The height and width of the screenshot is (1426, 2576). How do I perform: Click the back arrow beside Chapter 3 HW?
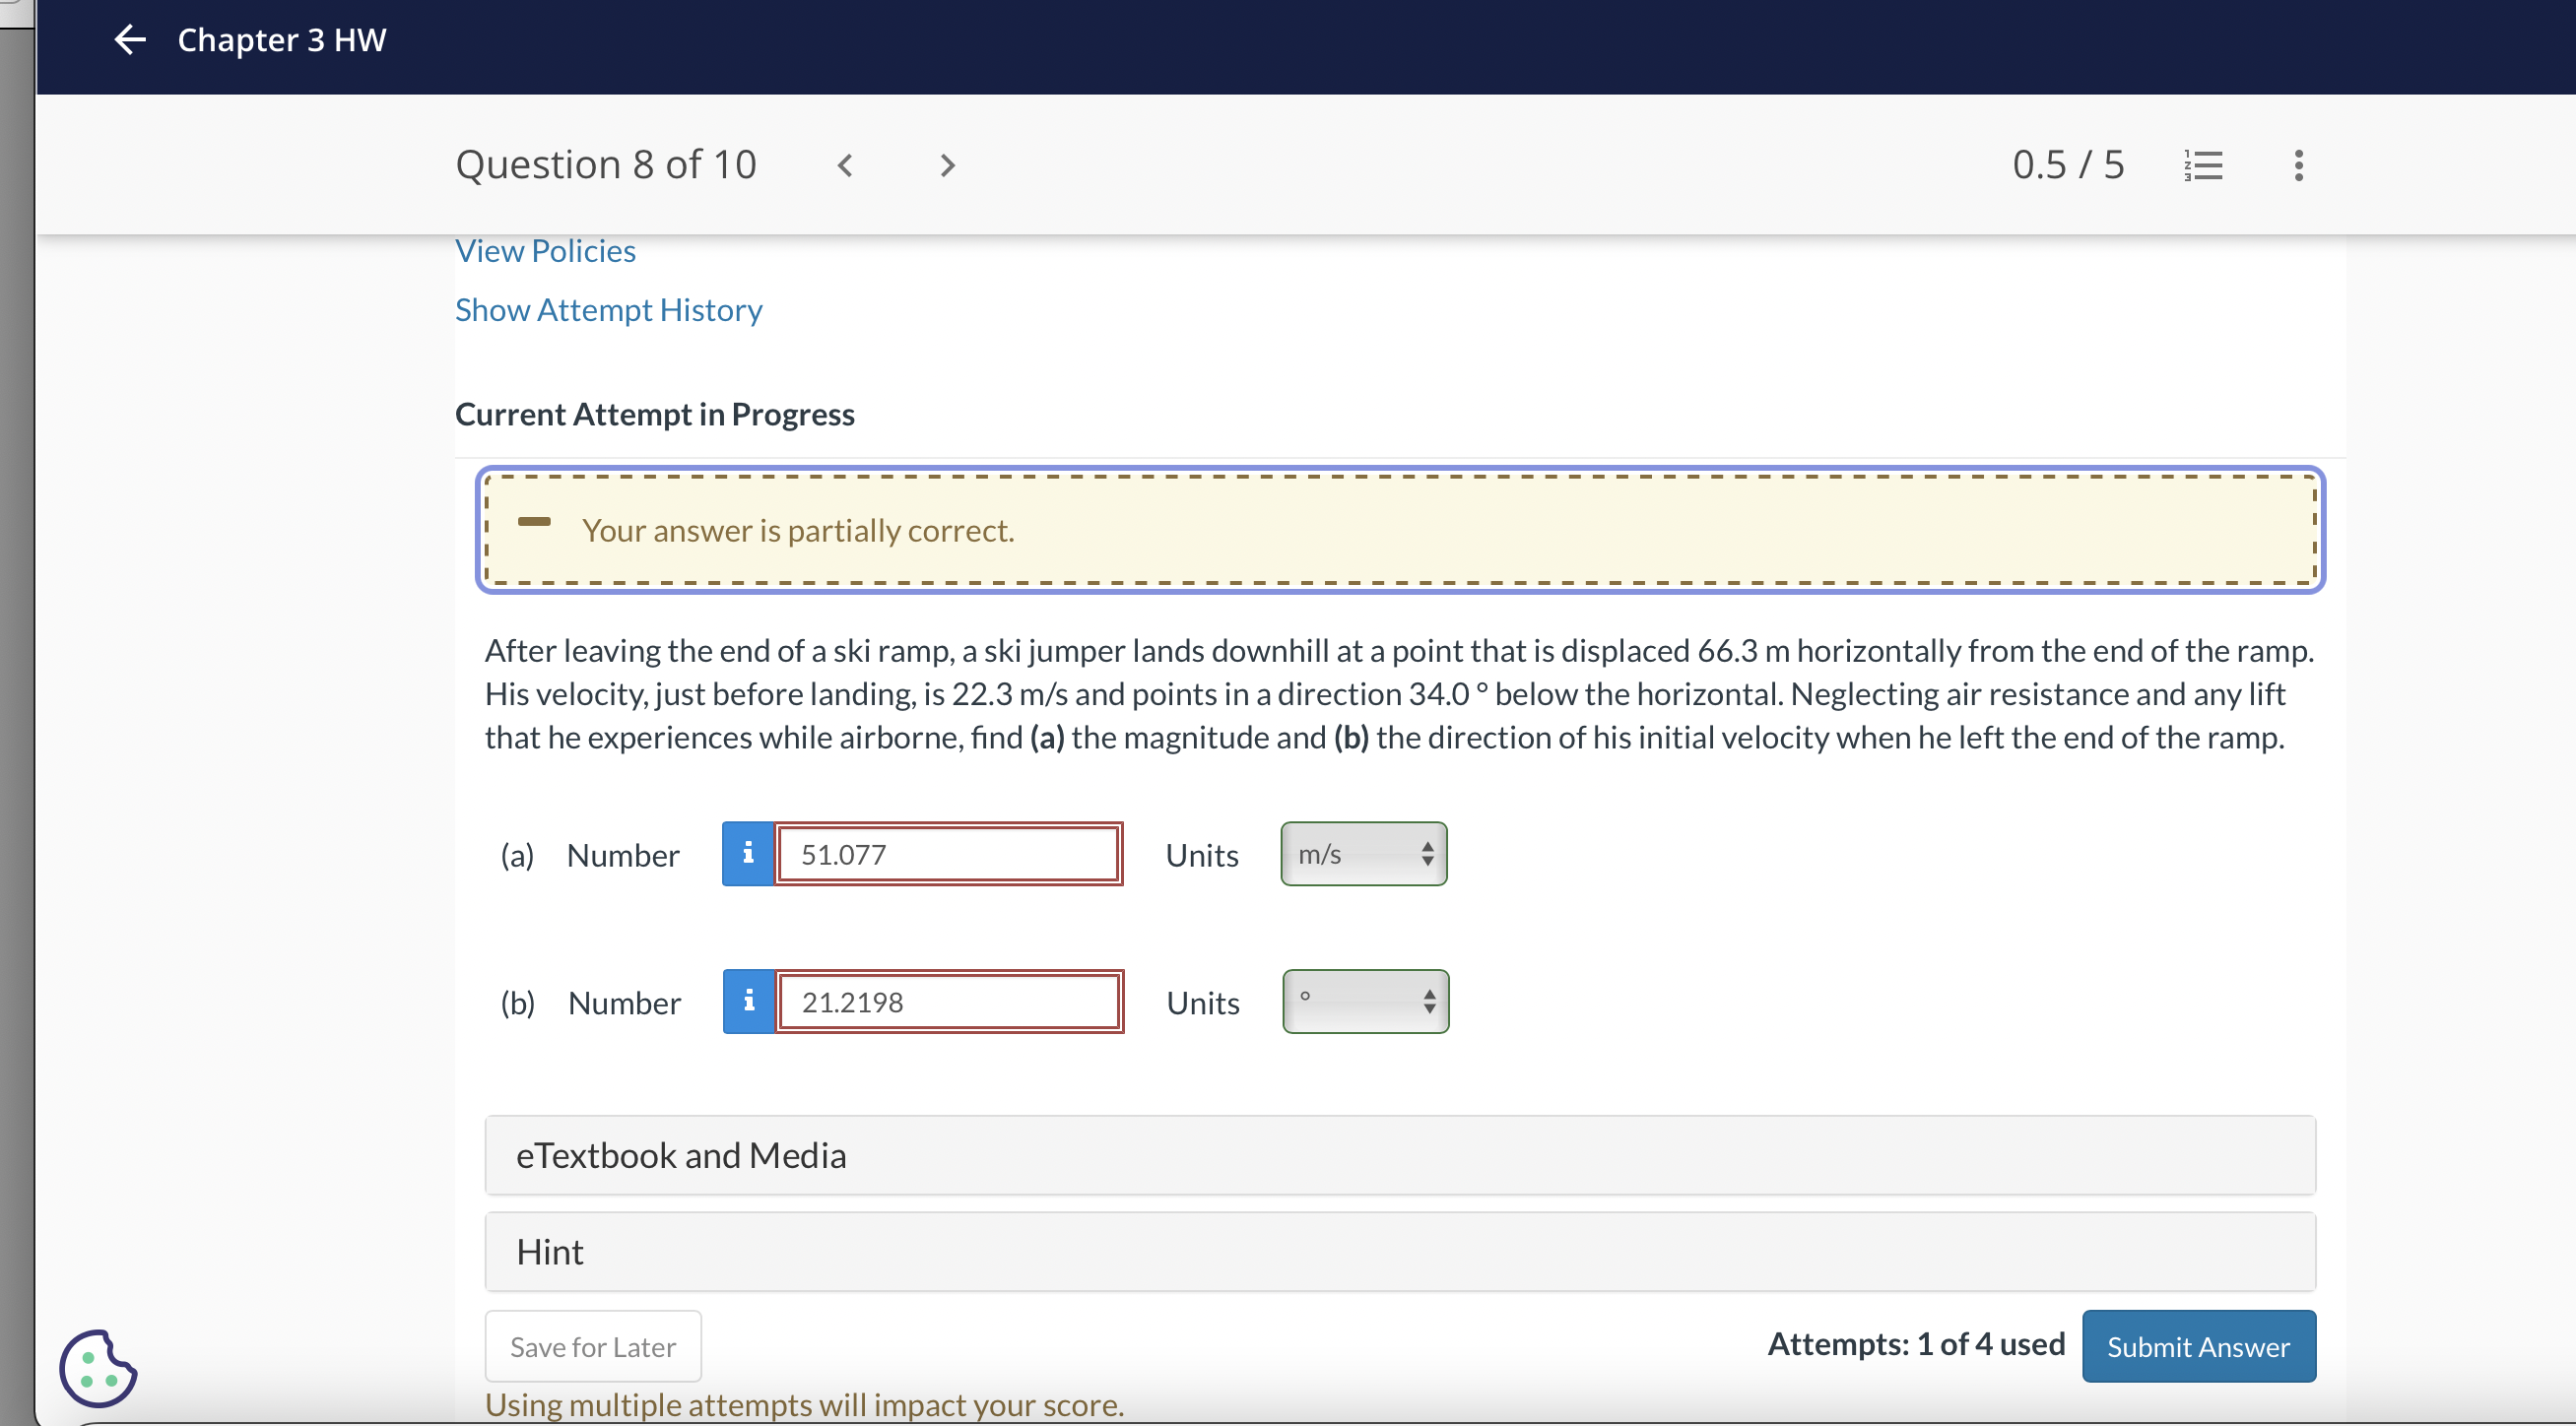(x=130, y=40)
